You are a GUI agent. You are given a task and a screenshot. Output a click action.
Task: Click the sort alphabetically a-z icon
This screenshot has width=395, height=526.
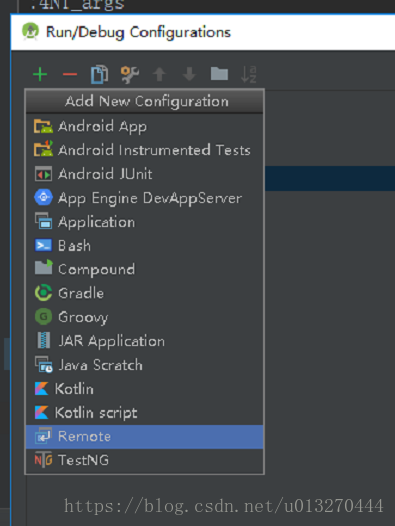(249, 74)
